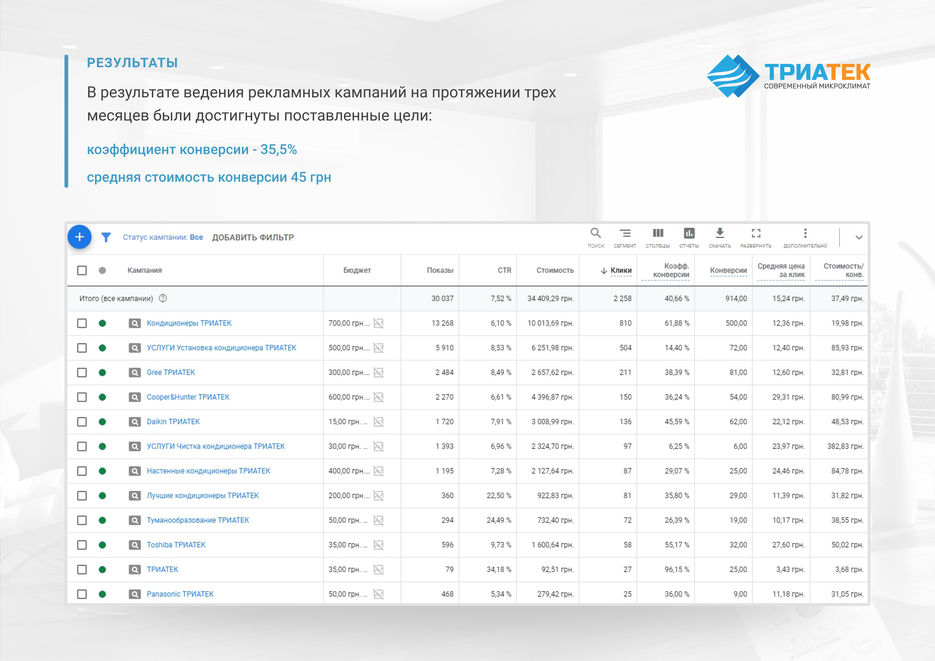
Task: Check the box for Toshiba ТРИАТЕК
Action: pyautogui.click(x=82, y=545)
